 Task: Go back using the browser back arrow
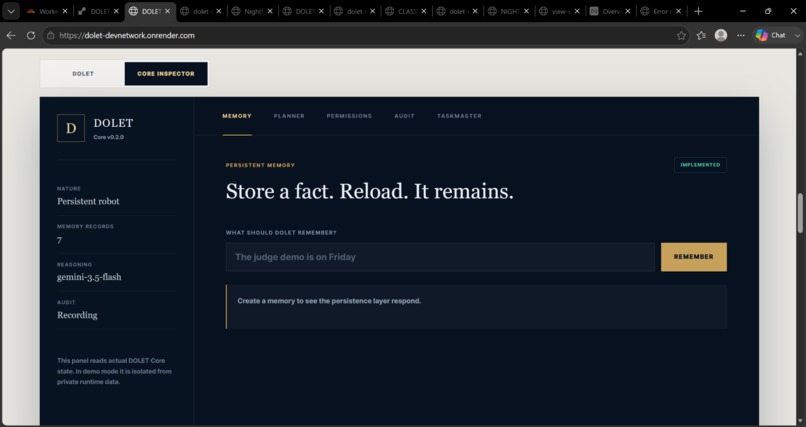(11, 35)
